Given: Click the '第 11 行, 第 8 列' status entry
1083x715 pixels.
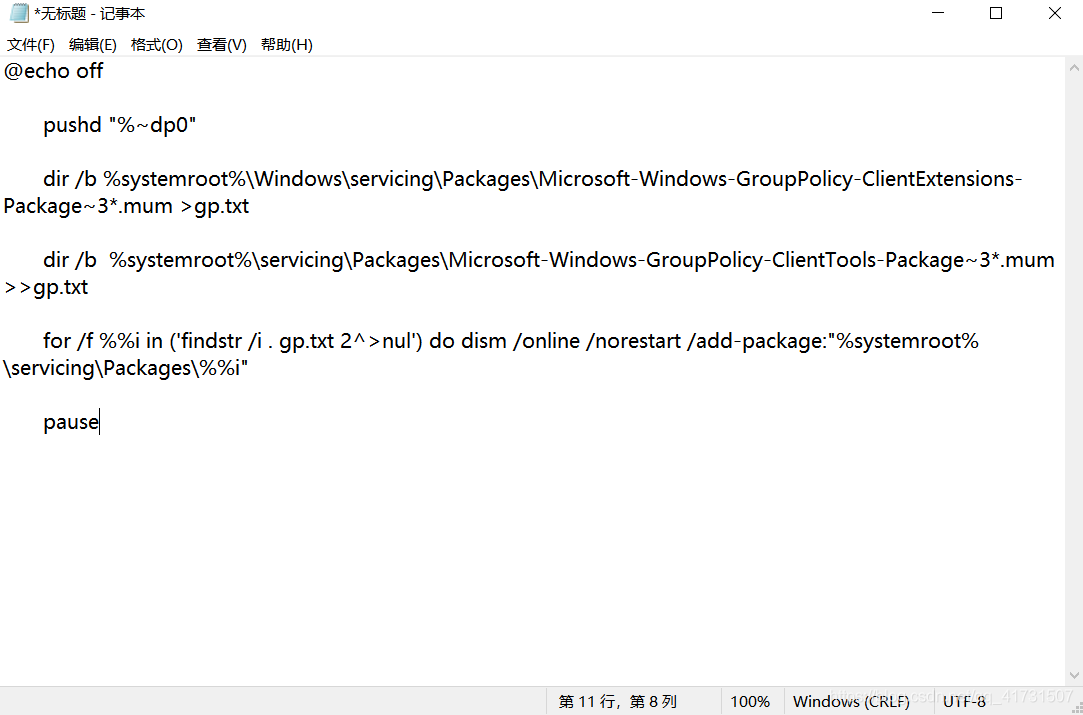Looking at the screenshot, I should pos(617,701).
